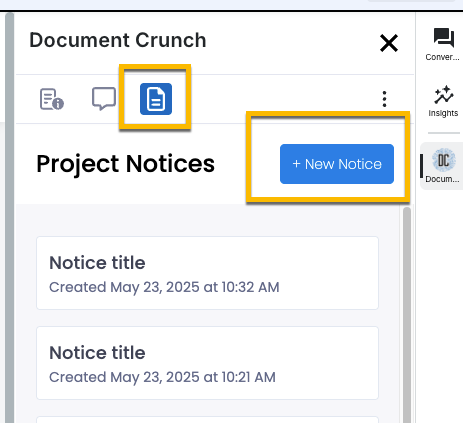Click text 'Created May 23, 2025 at 10:21 AM'

(162, 377)
